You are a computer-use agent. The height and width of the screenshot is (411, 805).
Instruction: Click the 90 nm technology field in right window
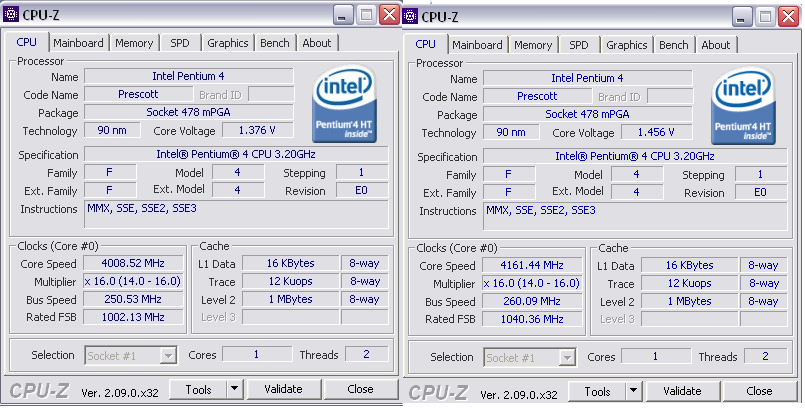pos(511,132)
